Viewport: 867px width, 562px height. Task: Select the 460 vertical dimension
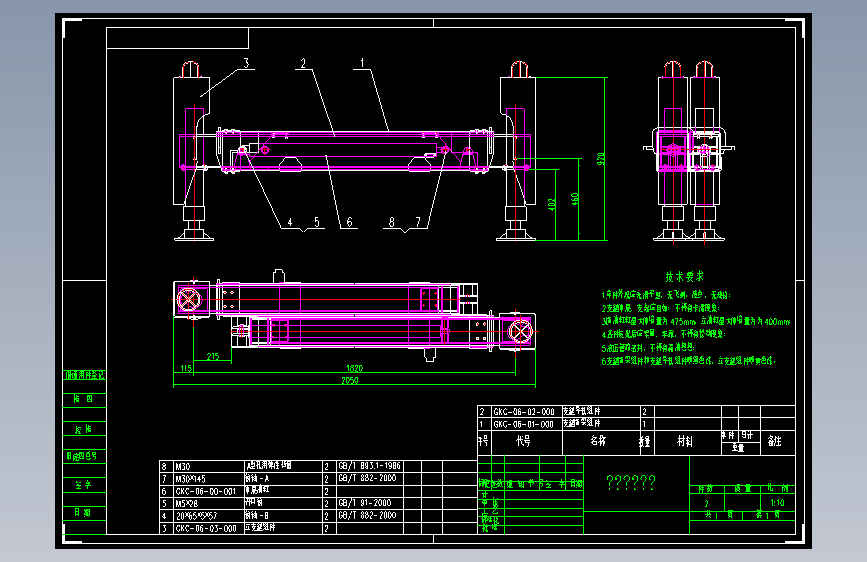coord(575,199)
